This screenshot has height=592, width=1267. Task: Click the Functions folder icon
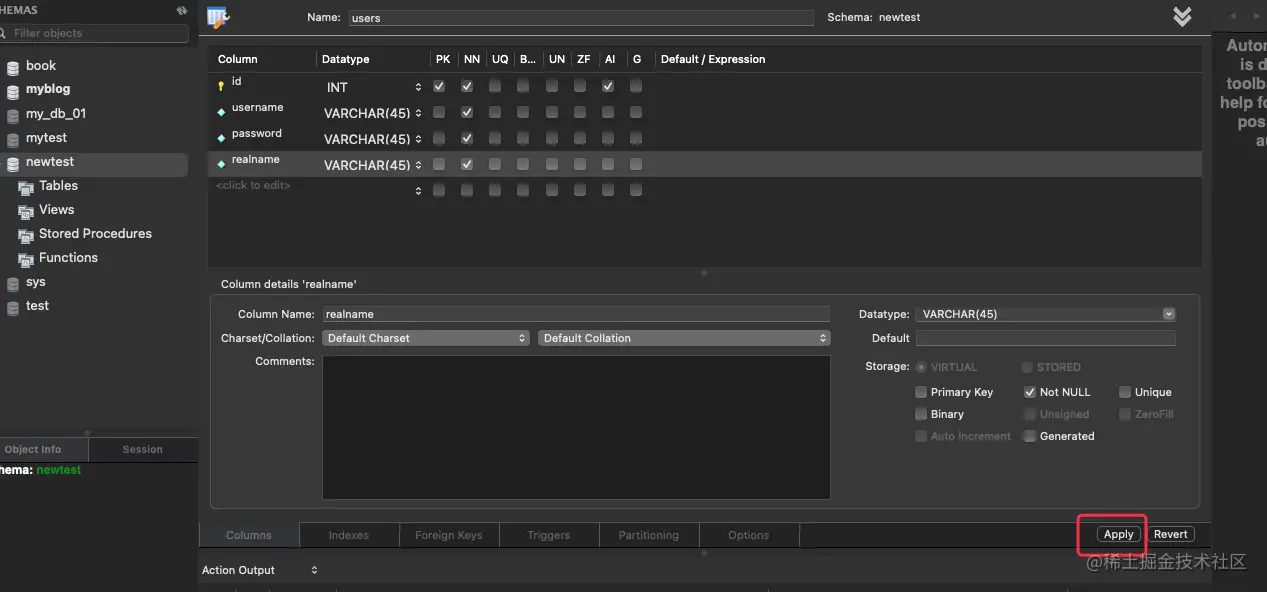coord(26,260)
